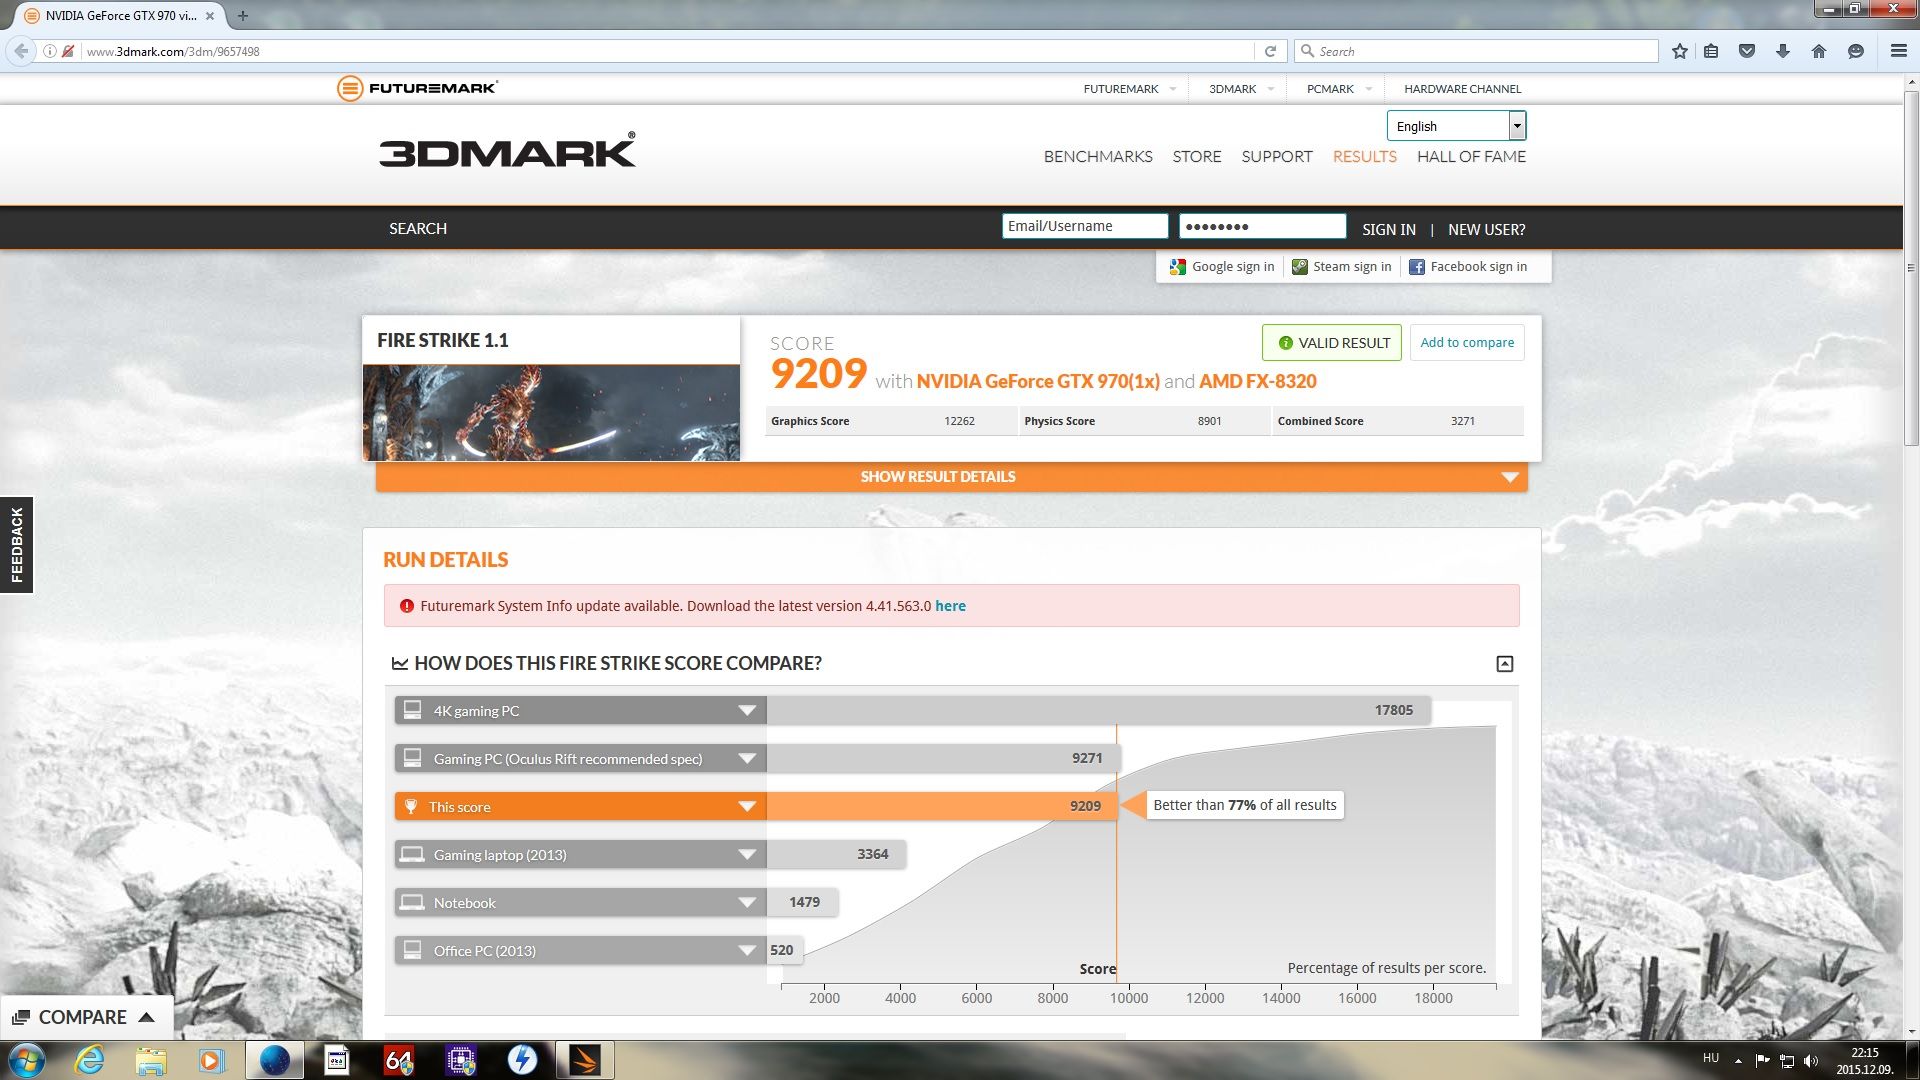Click the site information icon in the address bar
Screen dimensions: 1920x1080
coord(49,51)
